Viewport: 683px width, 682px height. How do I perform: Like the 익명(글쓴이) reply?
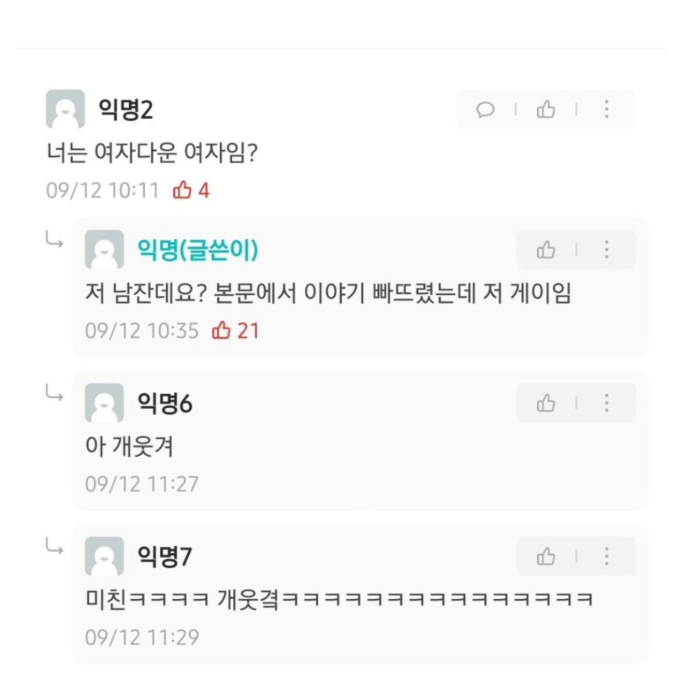pyautogui.click(x=546, y=250)
